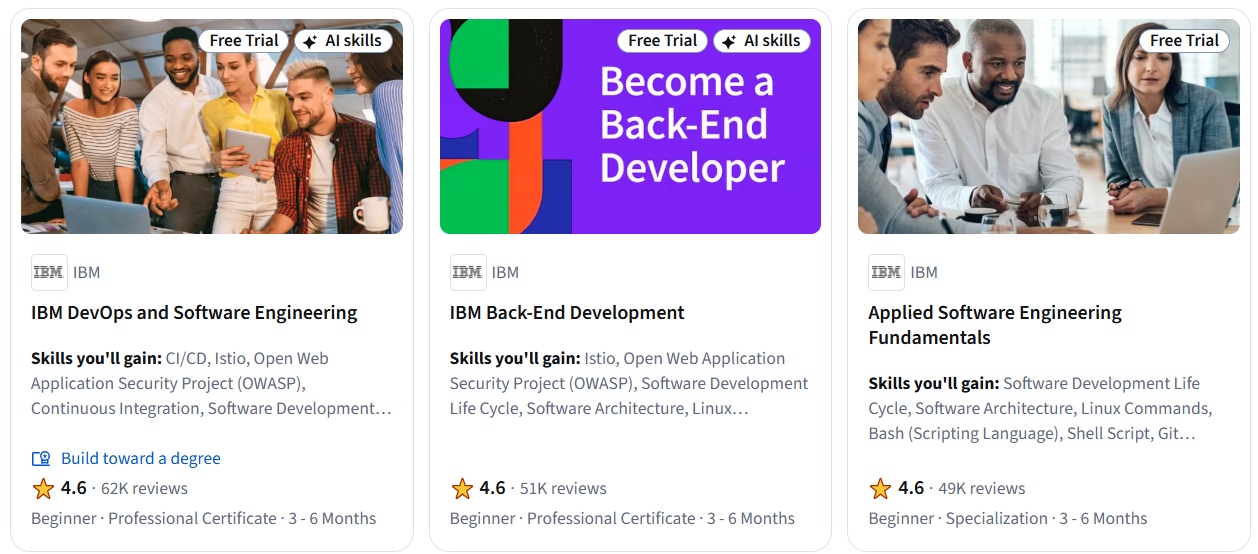Click Free Trial badge on Applied Software card
The width and height of the screenshot is (1258, 554).
1184,41
